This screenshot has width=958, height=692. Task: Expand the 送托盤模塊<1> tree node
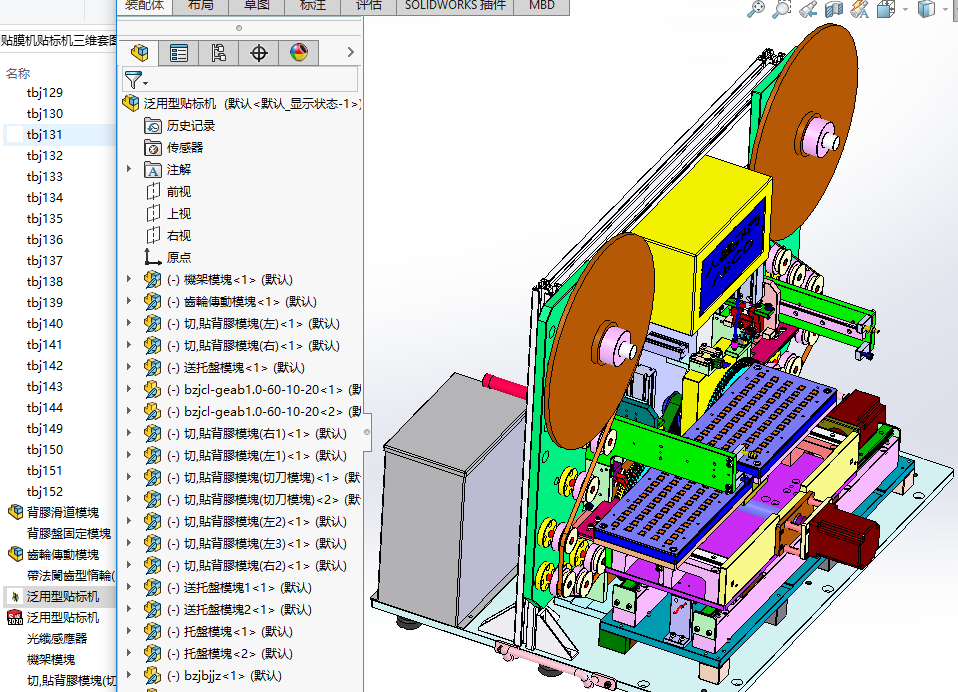tap(129, 366)
